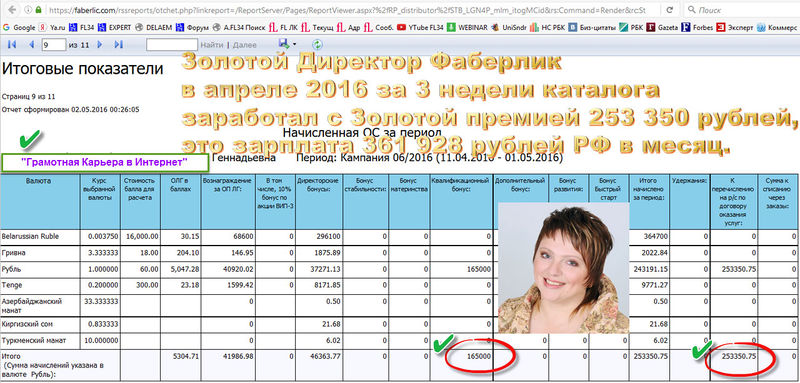Viewport: 800px width, 383px height.
Task: Click the Tenge row label
Action: (x=12, y=285)
